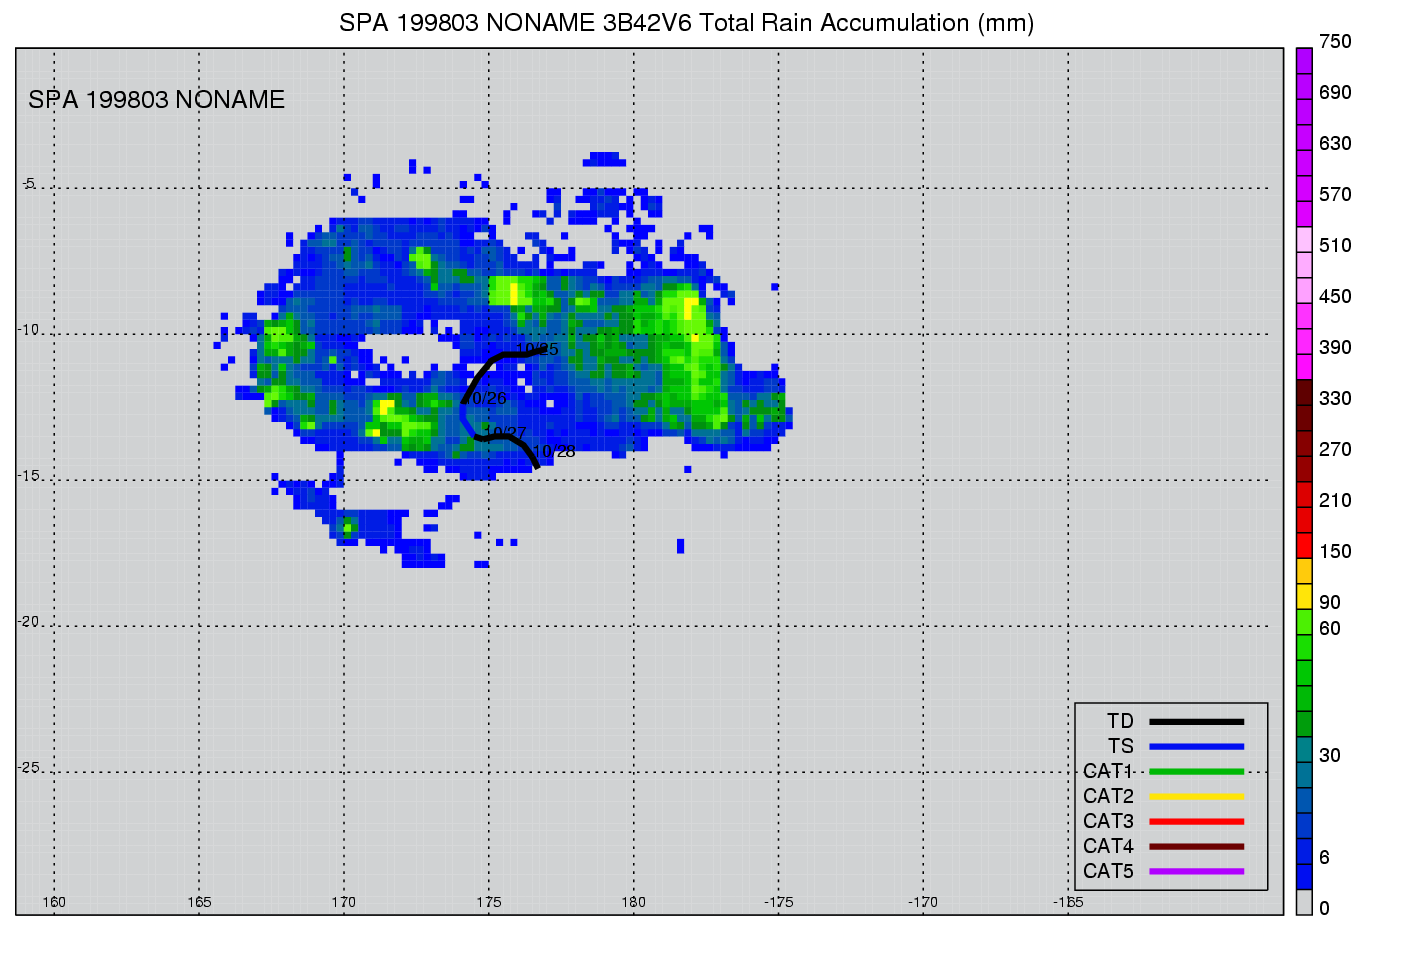
Task: Click the CAT5 purple legend line
Action: point(1196,871)
